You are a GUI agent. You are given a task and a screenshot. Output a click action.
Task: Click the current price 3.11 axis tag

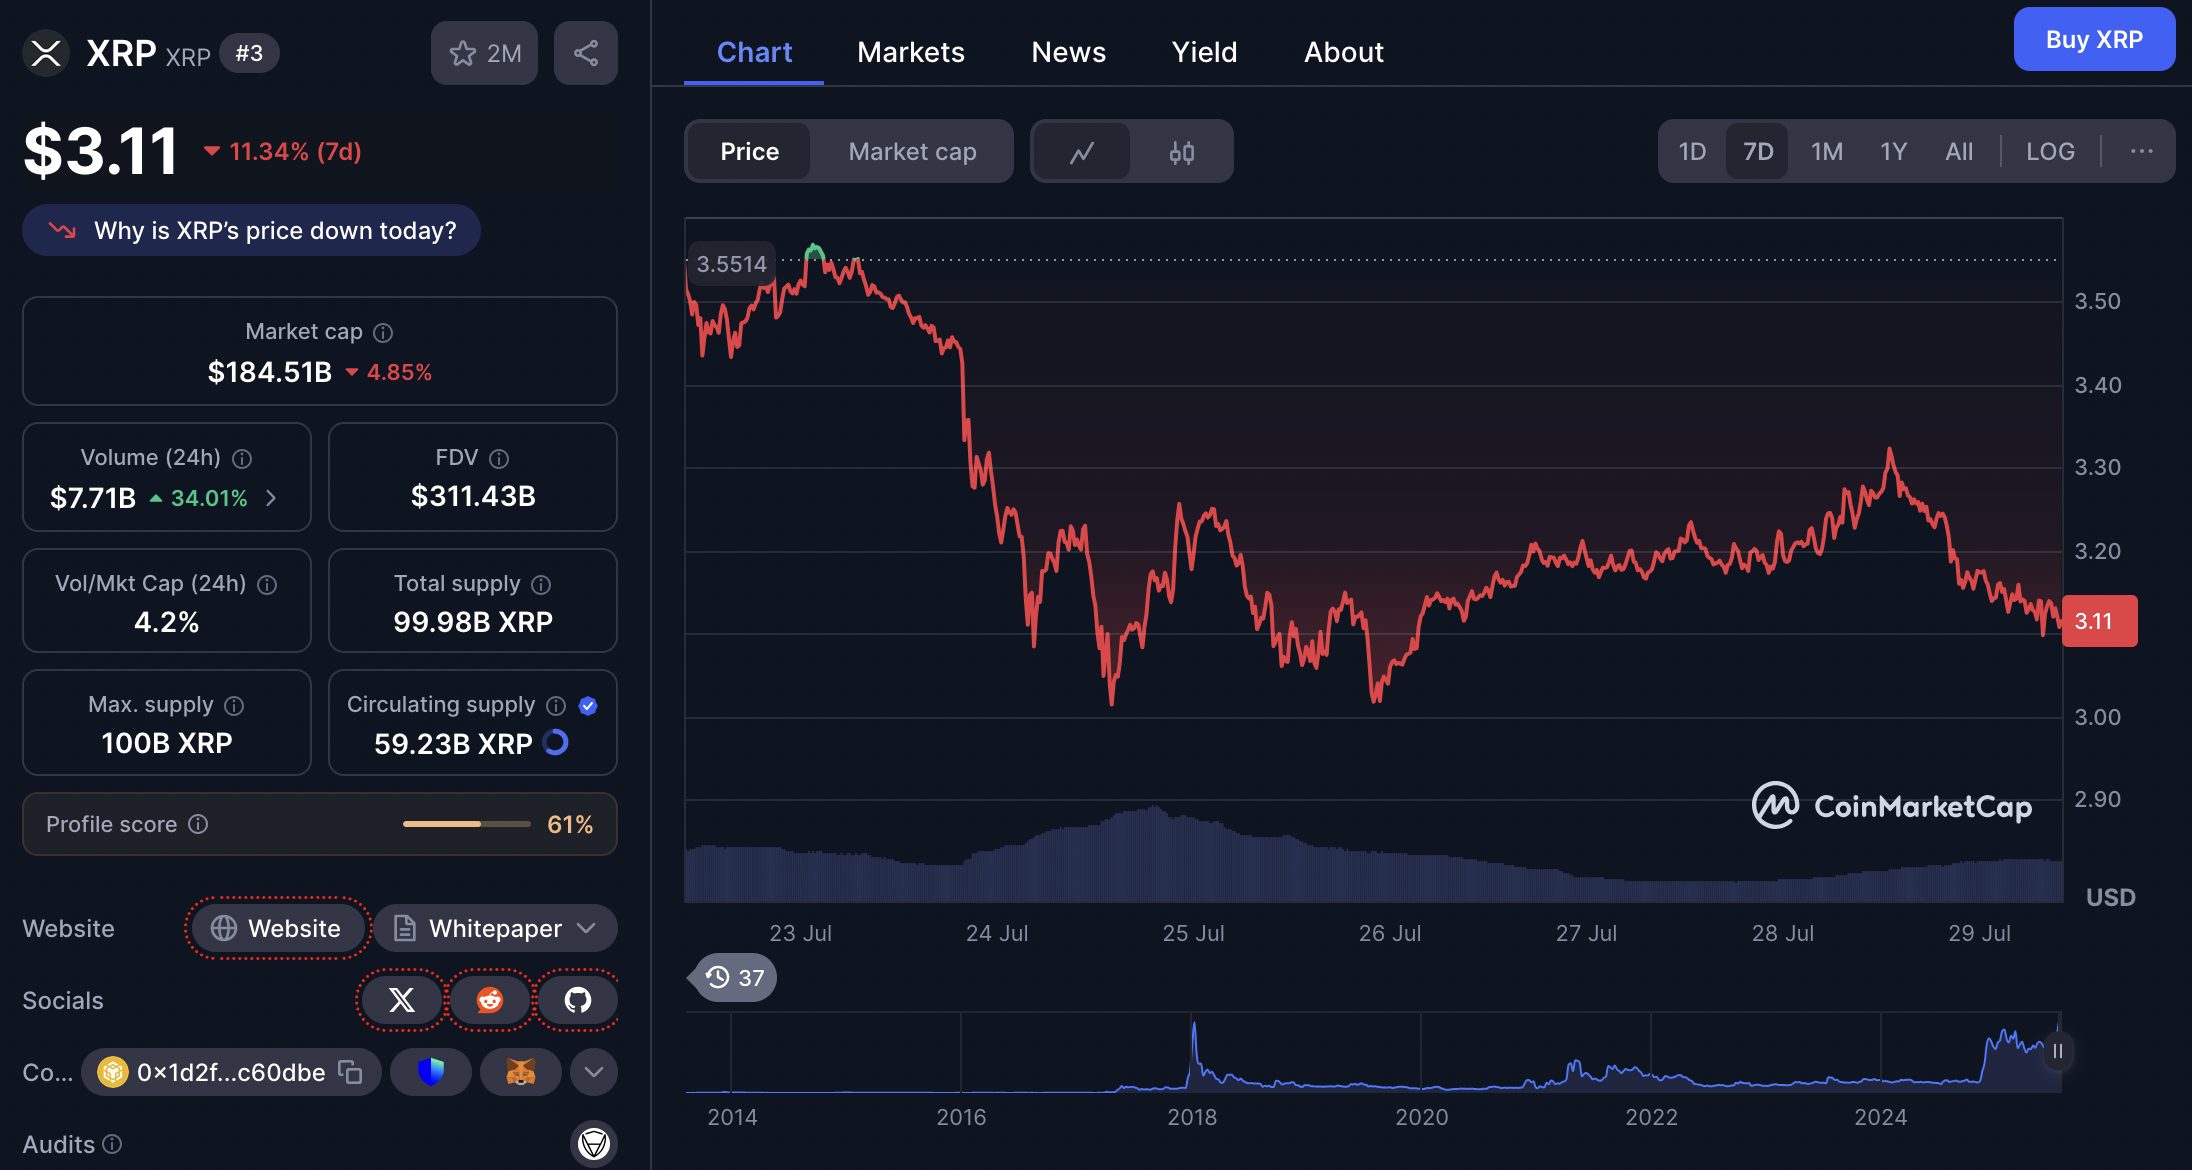click(x=2099, y=621)
